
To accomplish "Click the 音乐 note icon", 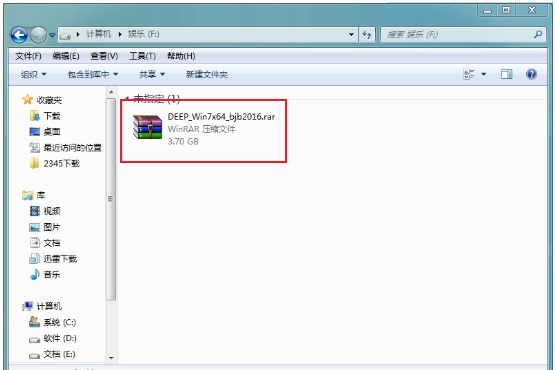I will click(x=34, y=274).
